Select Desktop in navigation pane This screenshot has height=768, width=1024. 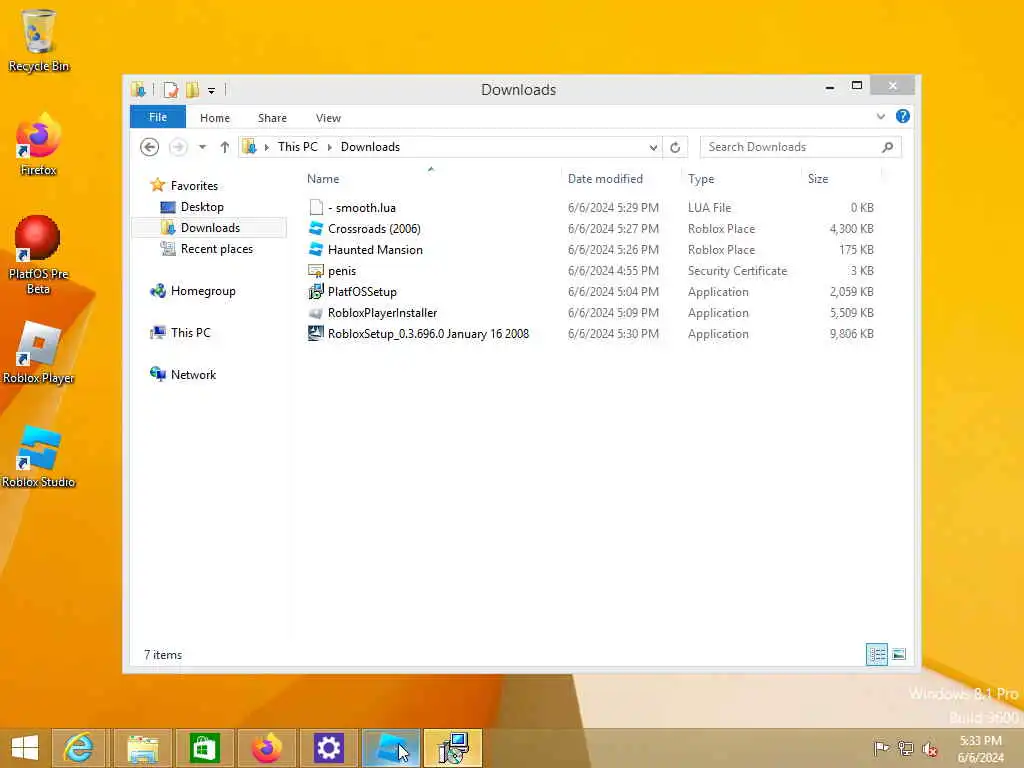[202, 206]
